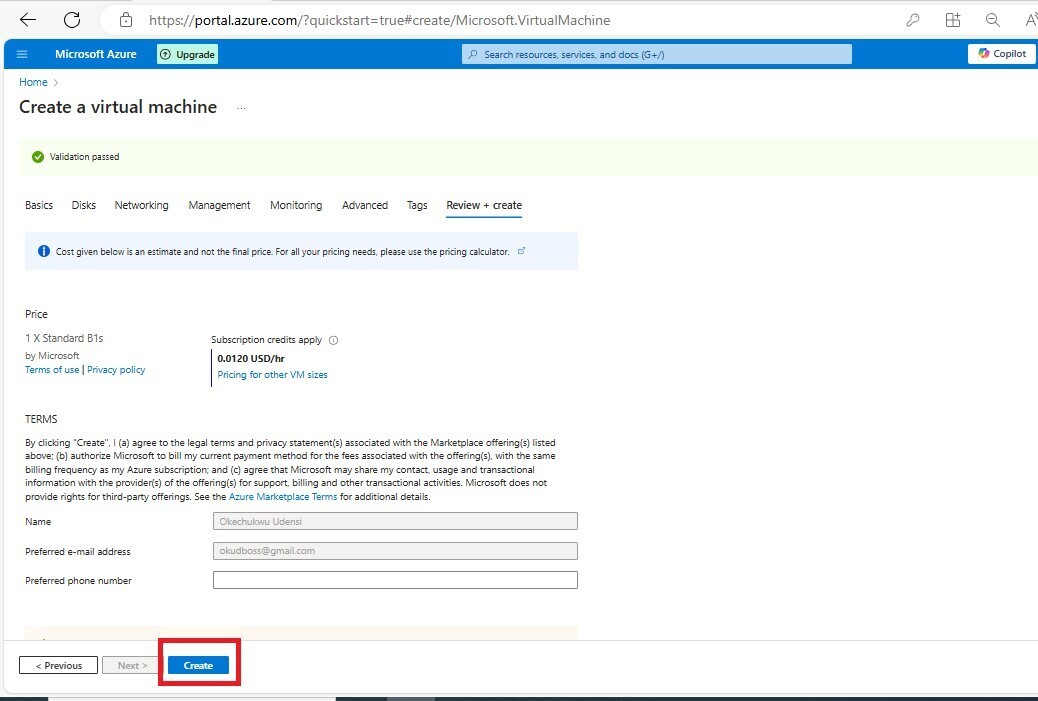Go to the Tags tab
Viewport: 1038px width, 701px height.
click(x=417, y=205)
